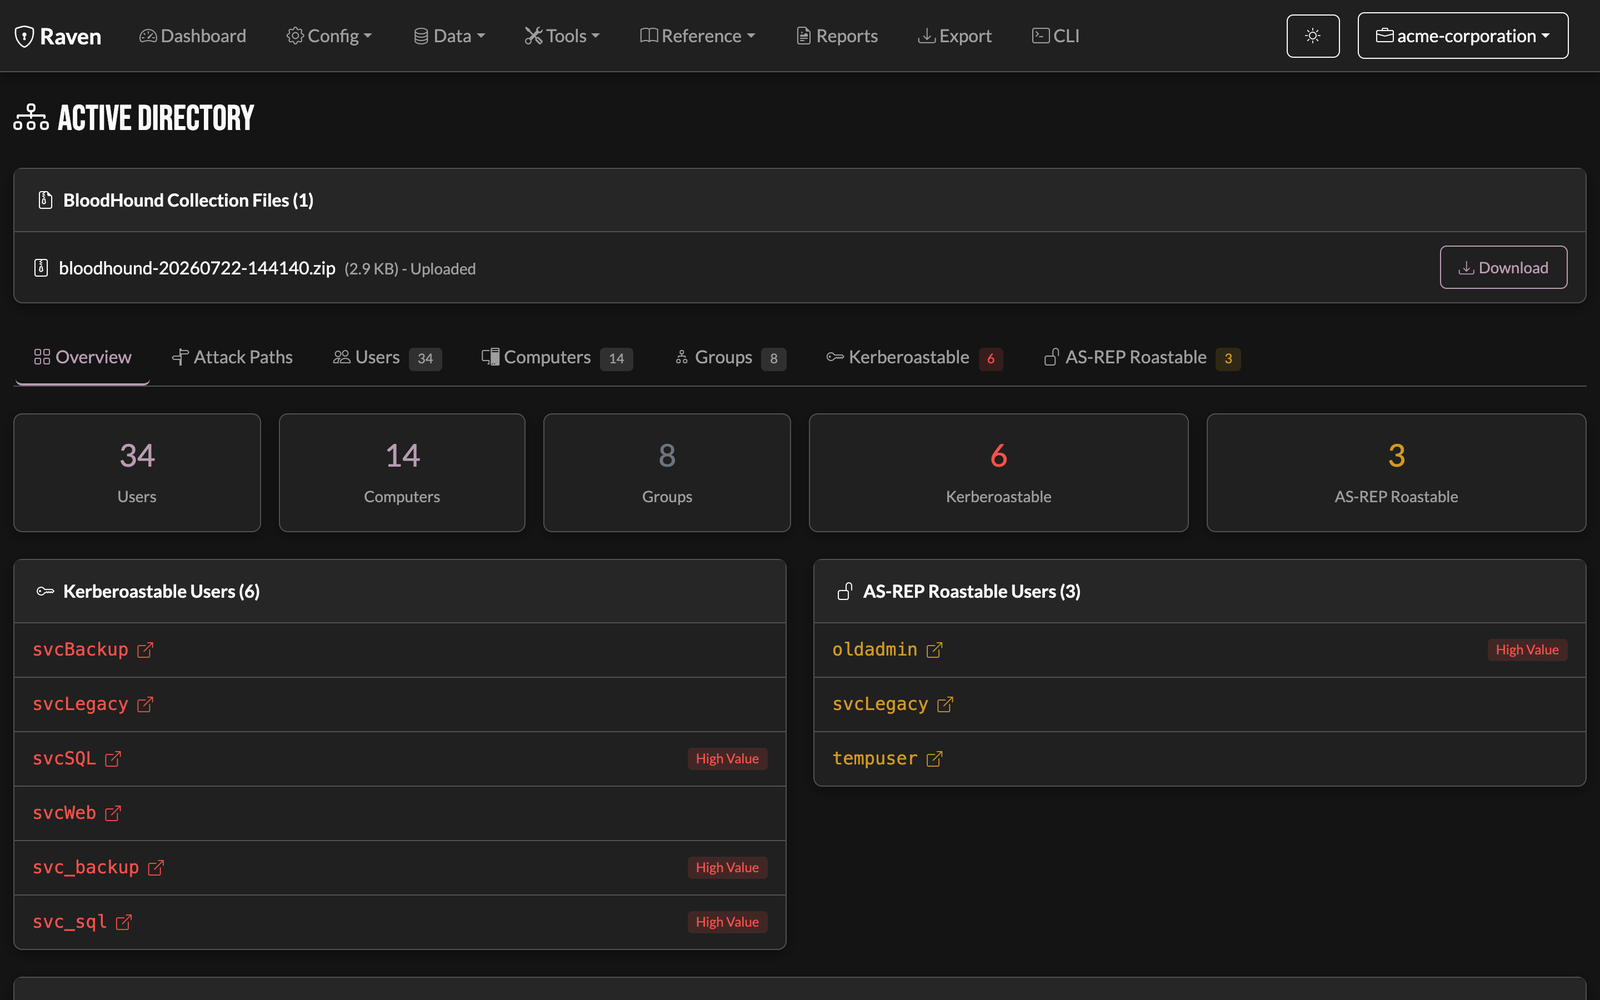Toggle light/dark theme sun button
Viewport: 1600px width, 1000px height.
pyautogui.click(x=1312, y=36)
